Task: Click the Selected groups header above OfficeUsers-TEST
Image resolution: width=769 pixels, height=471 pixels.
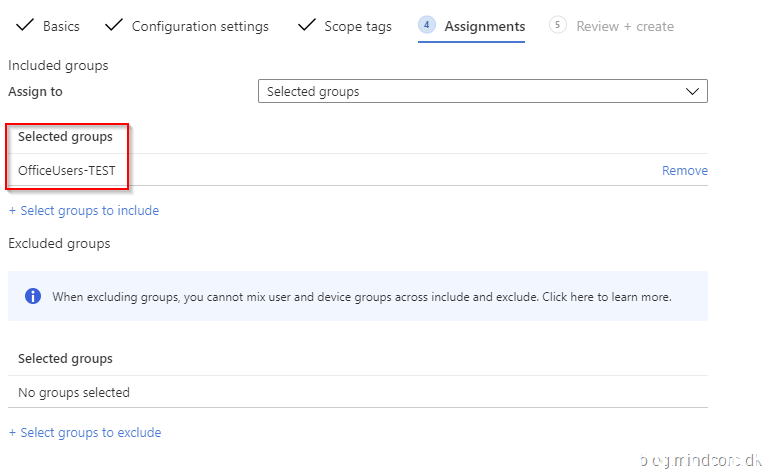Action: [x=65, y=136]
